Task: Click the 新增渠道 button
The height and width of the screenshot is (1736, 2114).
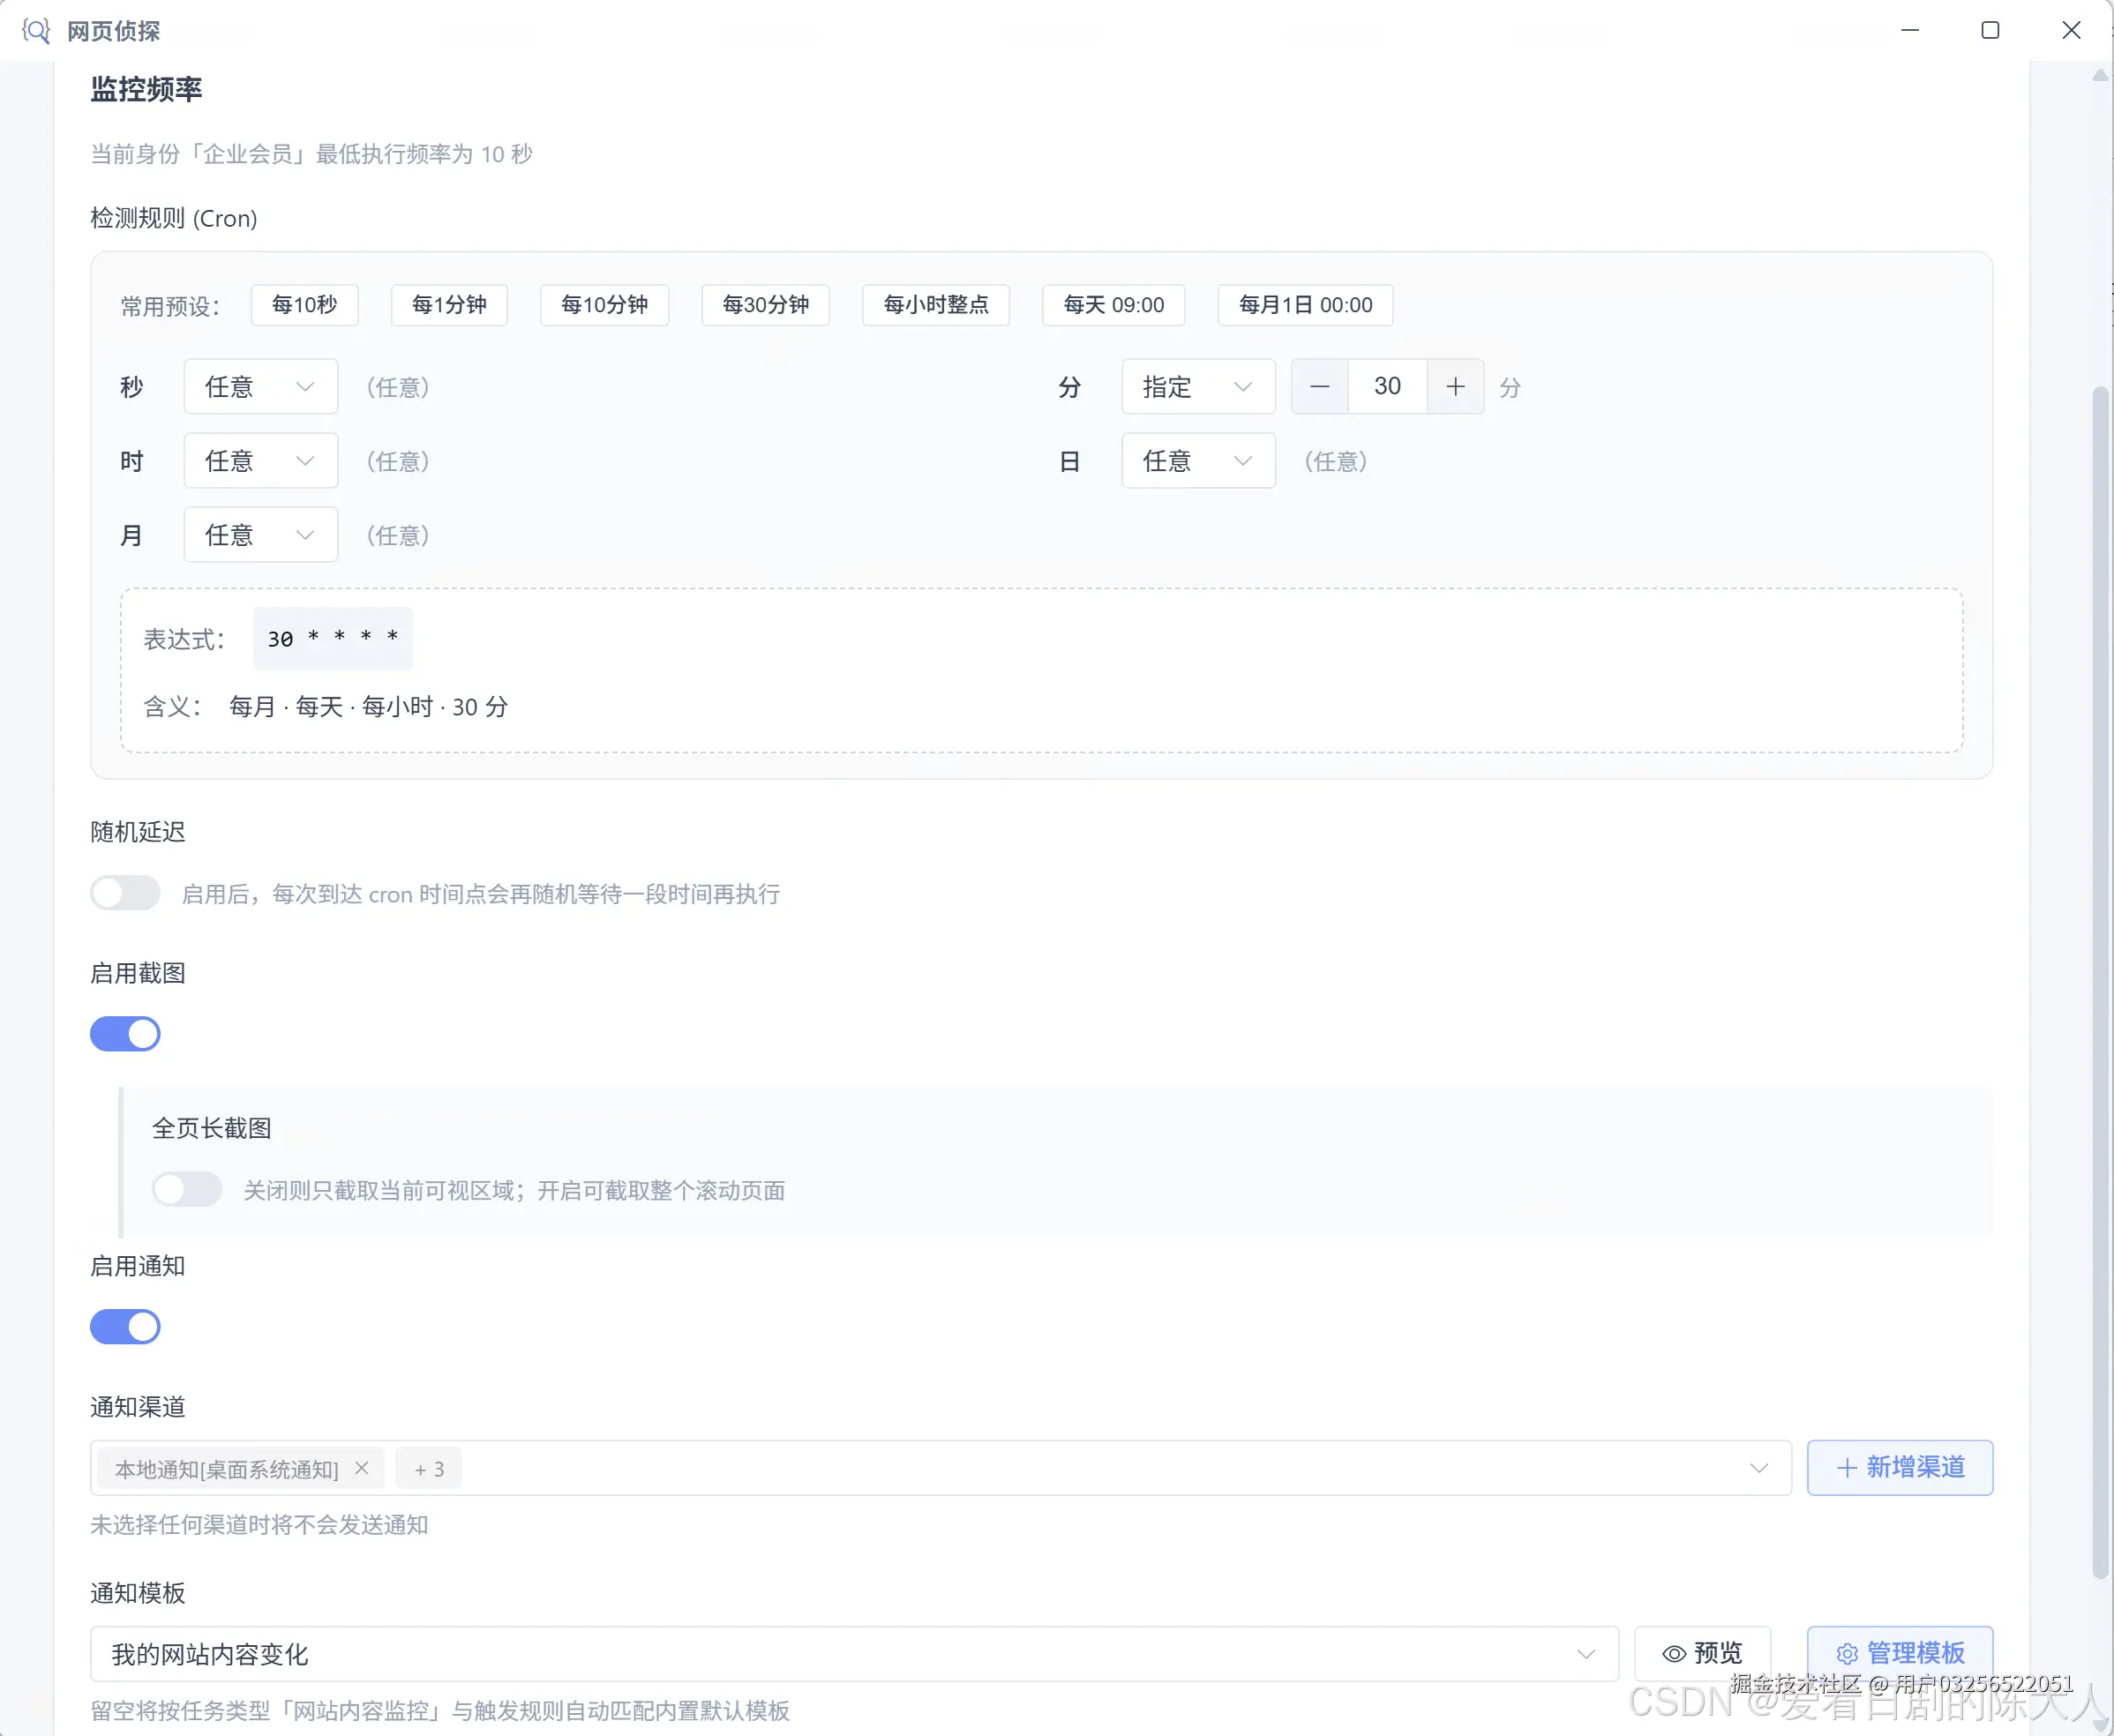Action: 1900,1468
